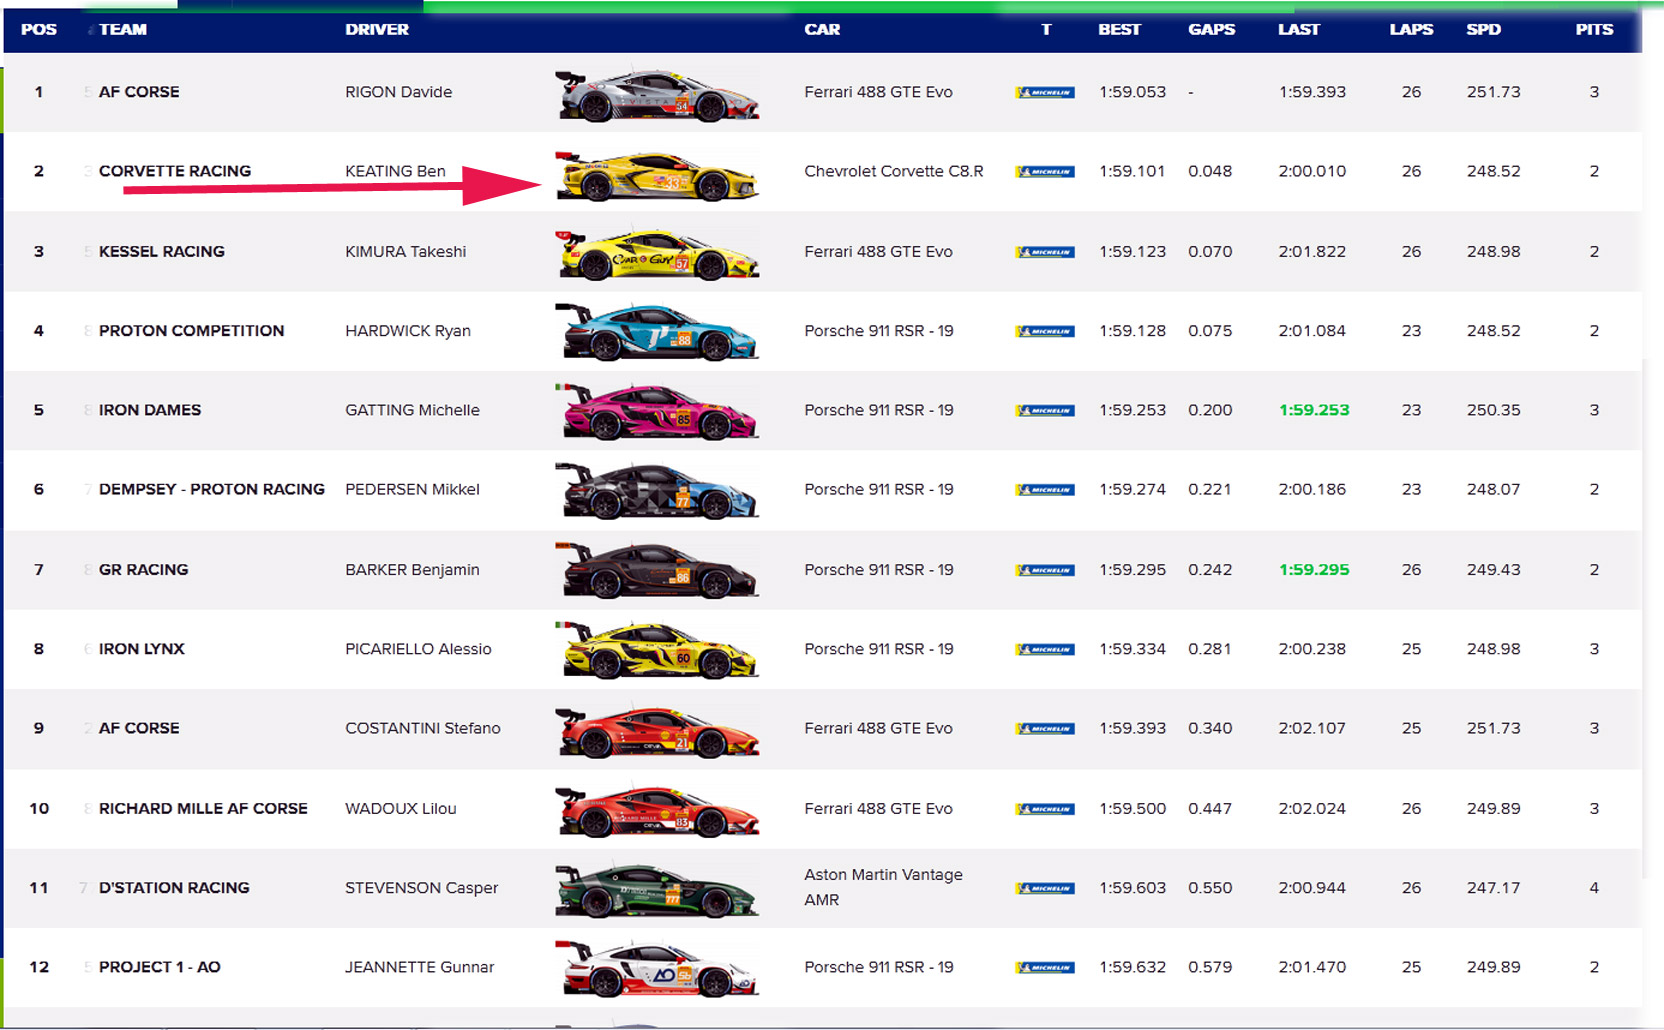This screenshot has height=1030, width=1664.
Task: Click RICHARD MILLE AF CORSE team name
Action: 203,808
